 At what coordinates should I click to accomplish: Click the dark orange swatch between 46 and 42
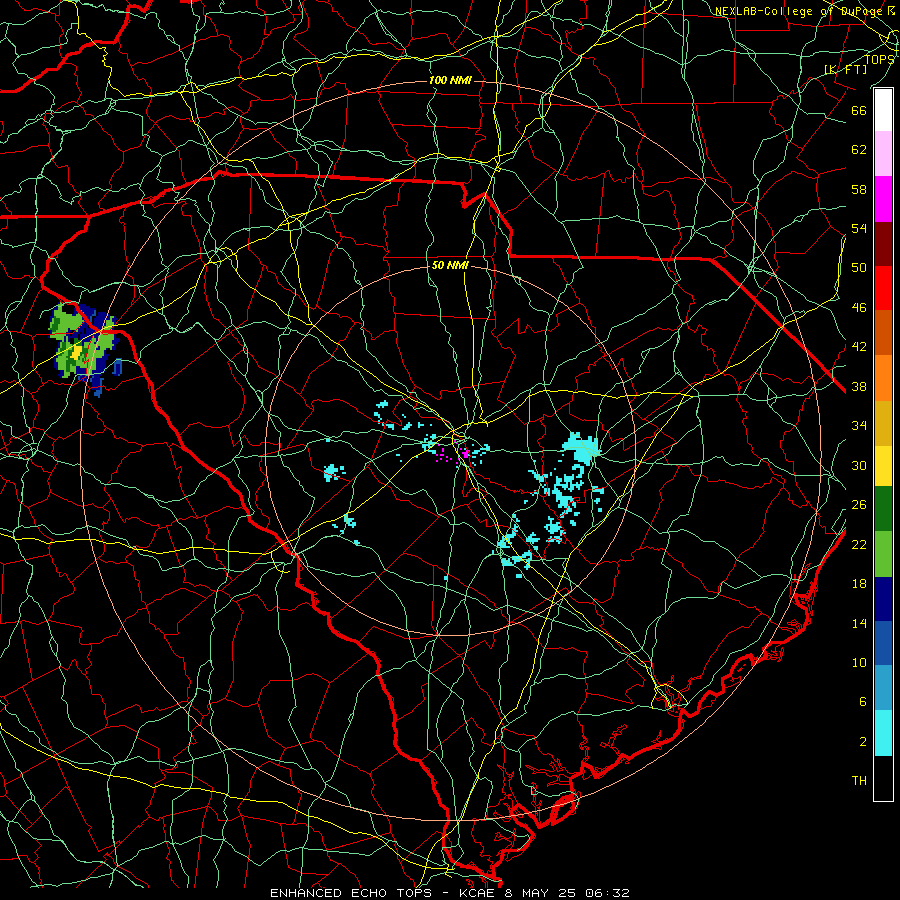883,333
